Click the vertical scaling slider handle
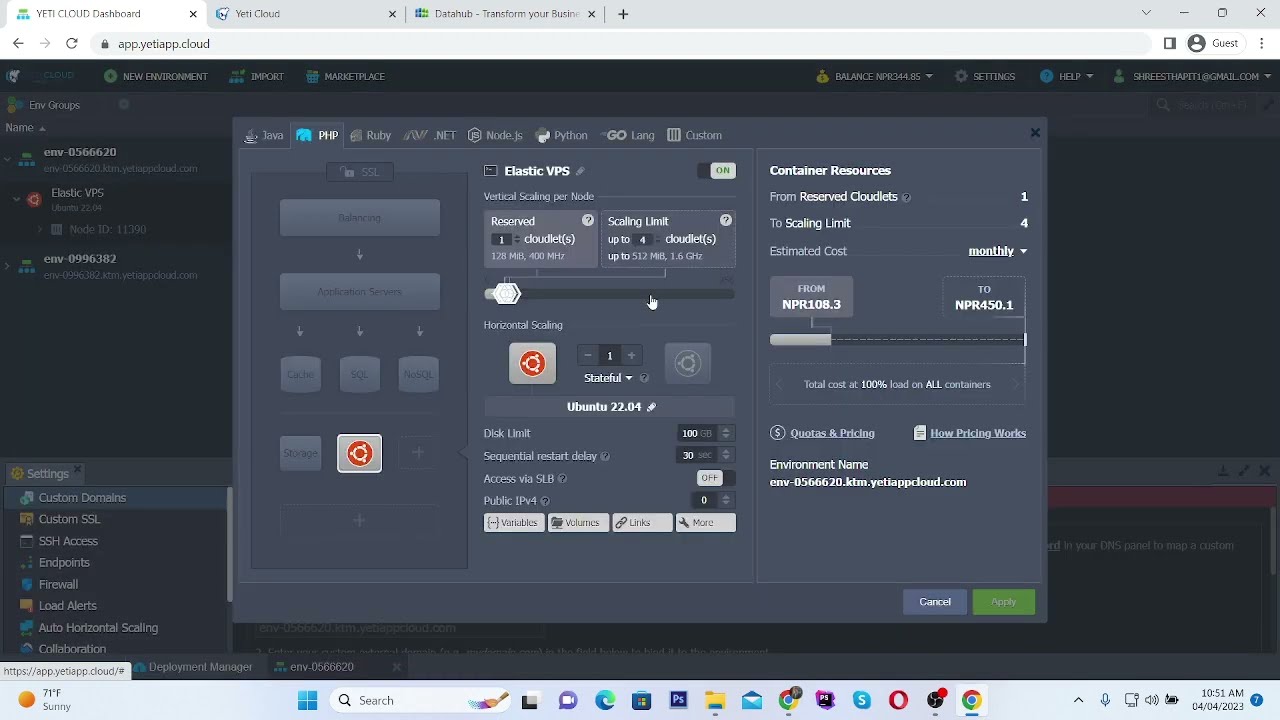Image resolution: width=1280 pixels, height=720 pixels. (507, 293)
